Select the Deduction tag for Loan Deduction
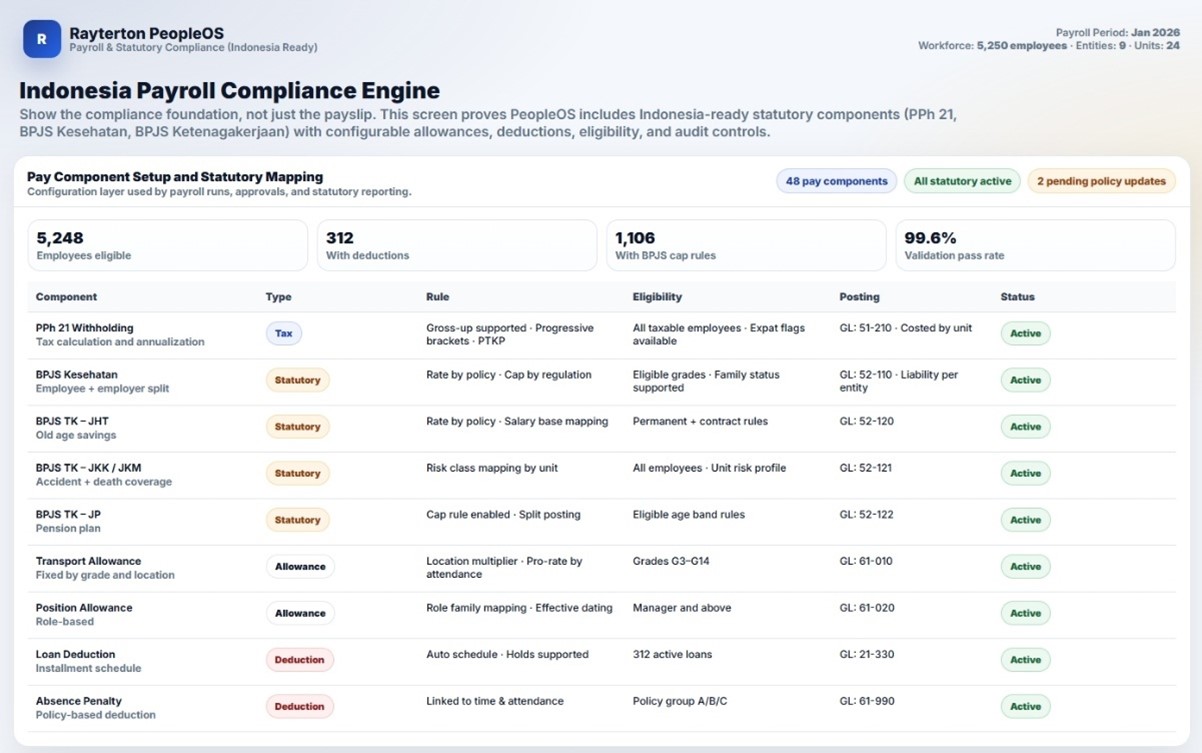The height and width of the screenshot is (753, 1202). tap(299, 660)
